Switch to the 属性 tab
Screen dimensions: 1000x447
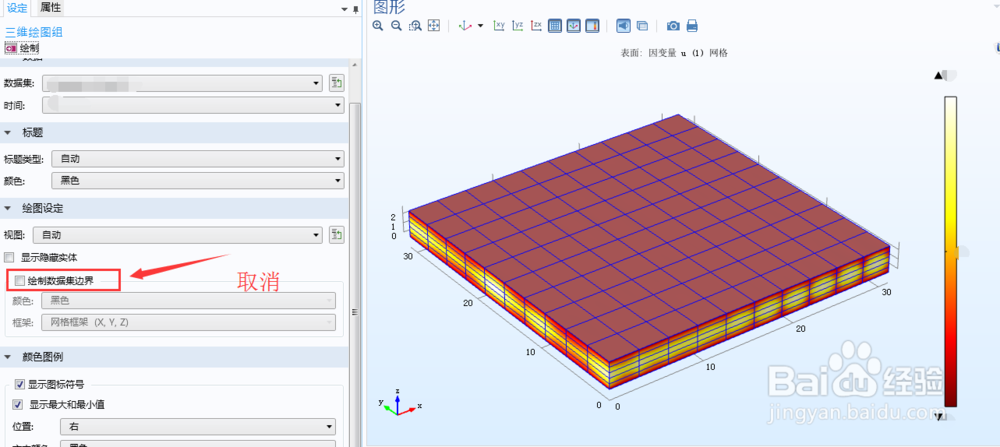pyautogui.click(x=50, y=8)
